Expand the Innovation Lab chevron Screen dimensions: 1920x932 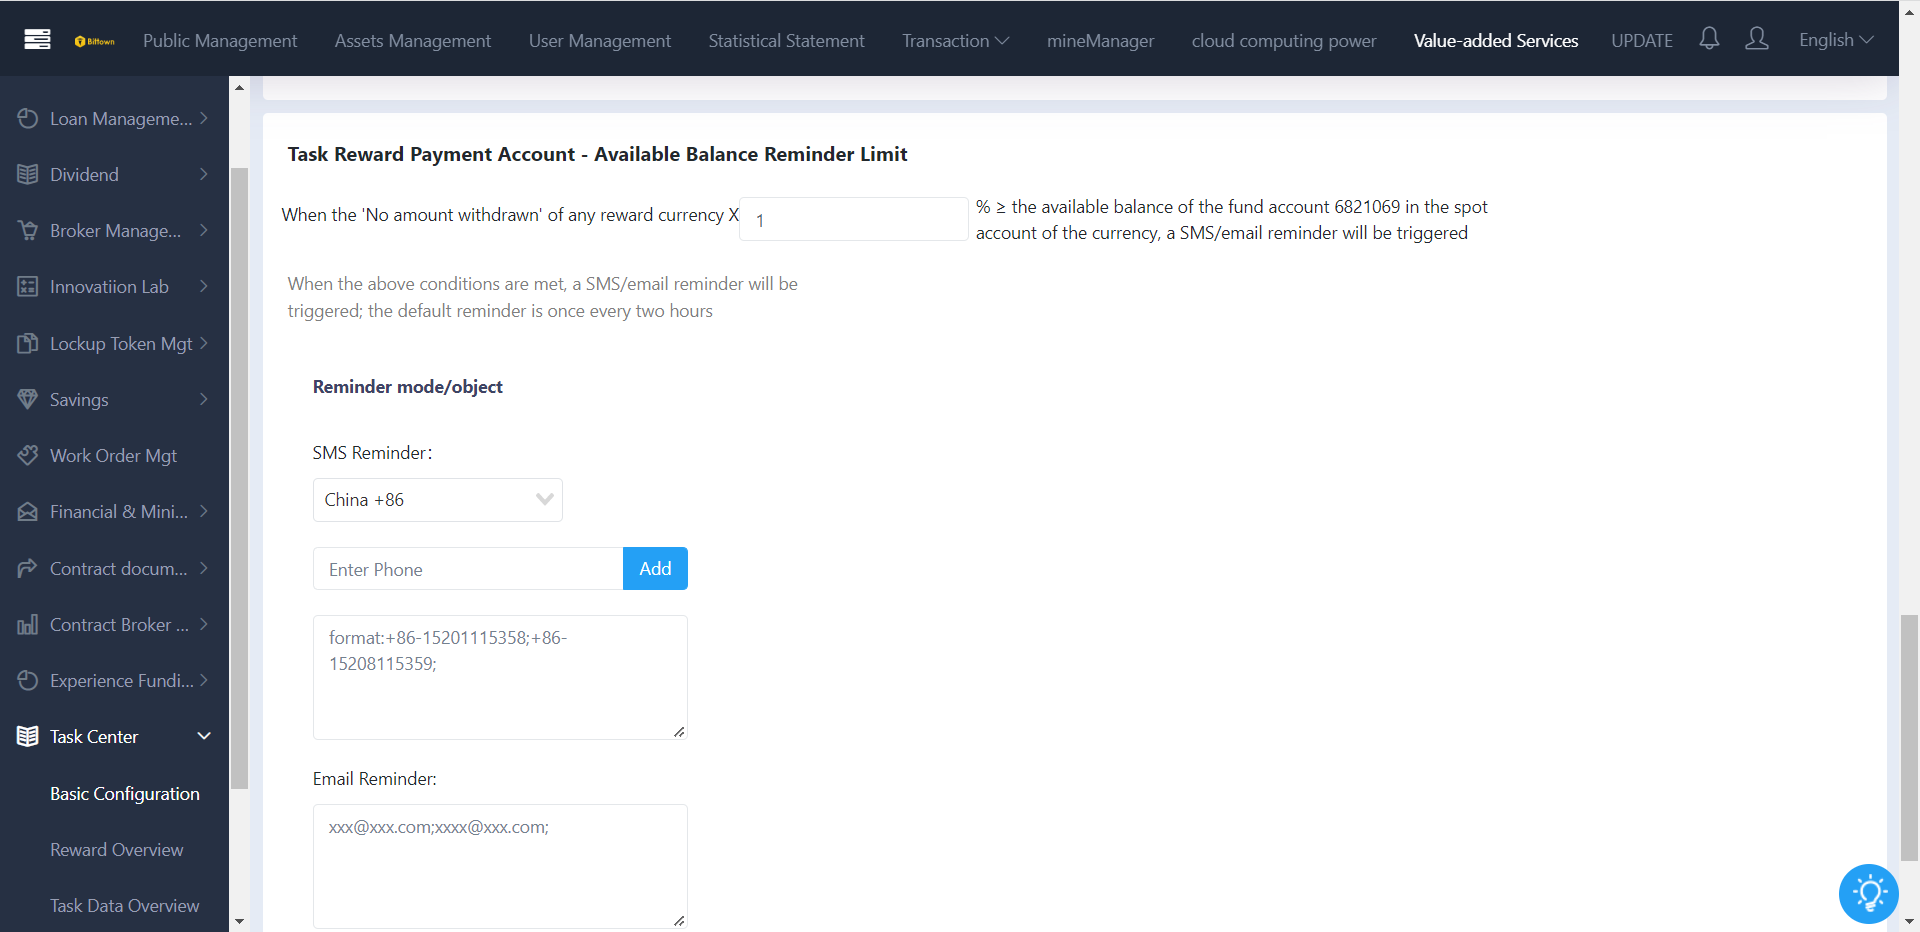click(x=204, y=286)
